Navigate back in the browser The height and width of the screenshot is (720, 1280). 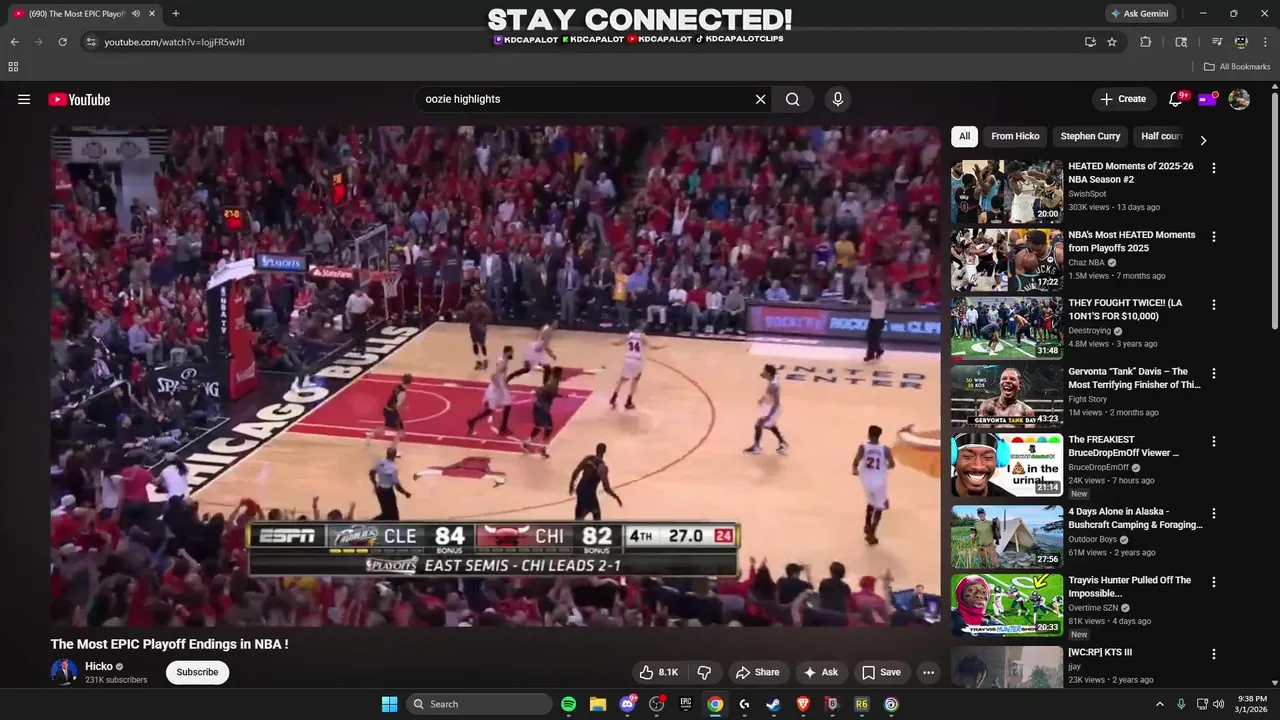click(x=14, y=42)
